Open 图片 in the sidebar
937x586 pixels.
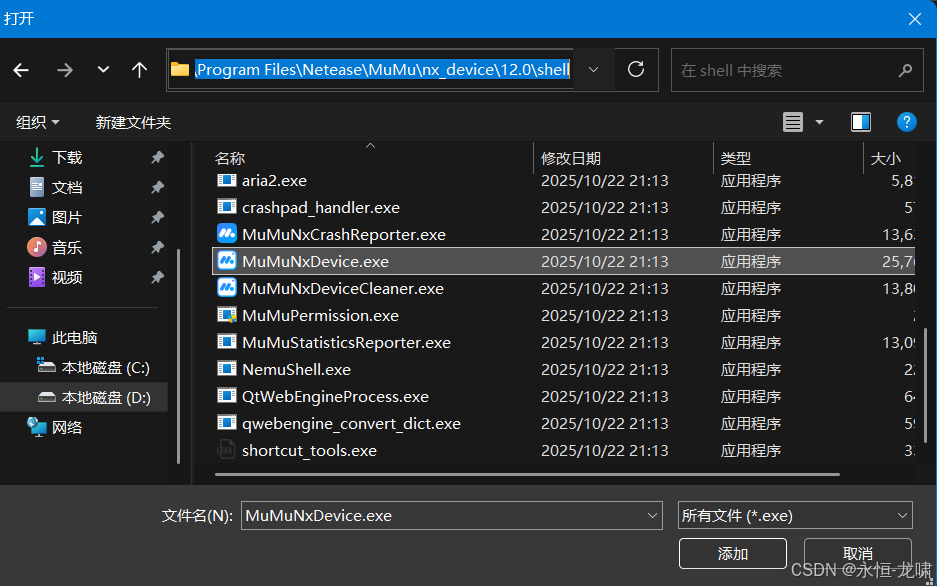tap(66, 217)
